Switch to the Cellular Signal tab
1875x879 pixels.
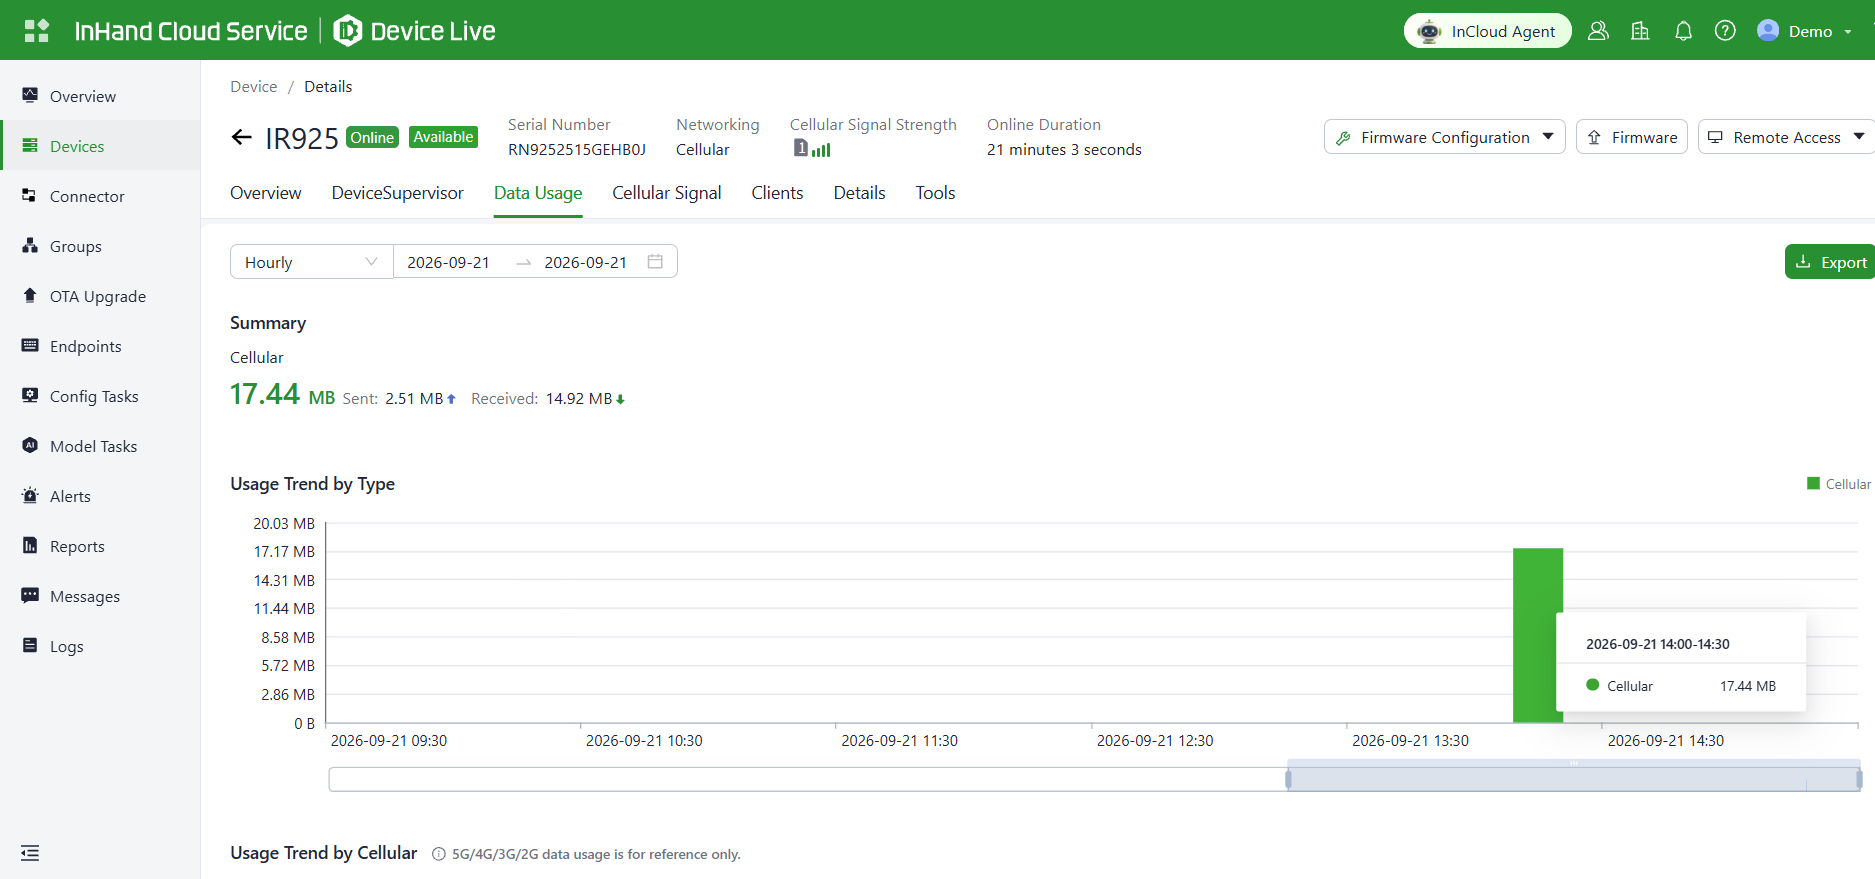point(666,193)
